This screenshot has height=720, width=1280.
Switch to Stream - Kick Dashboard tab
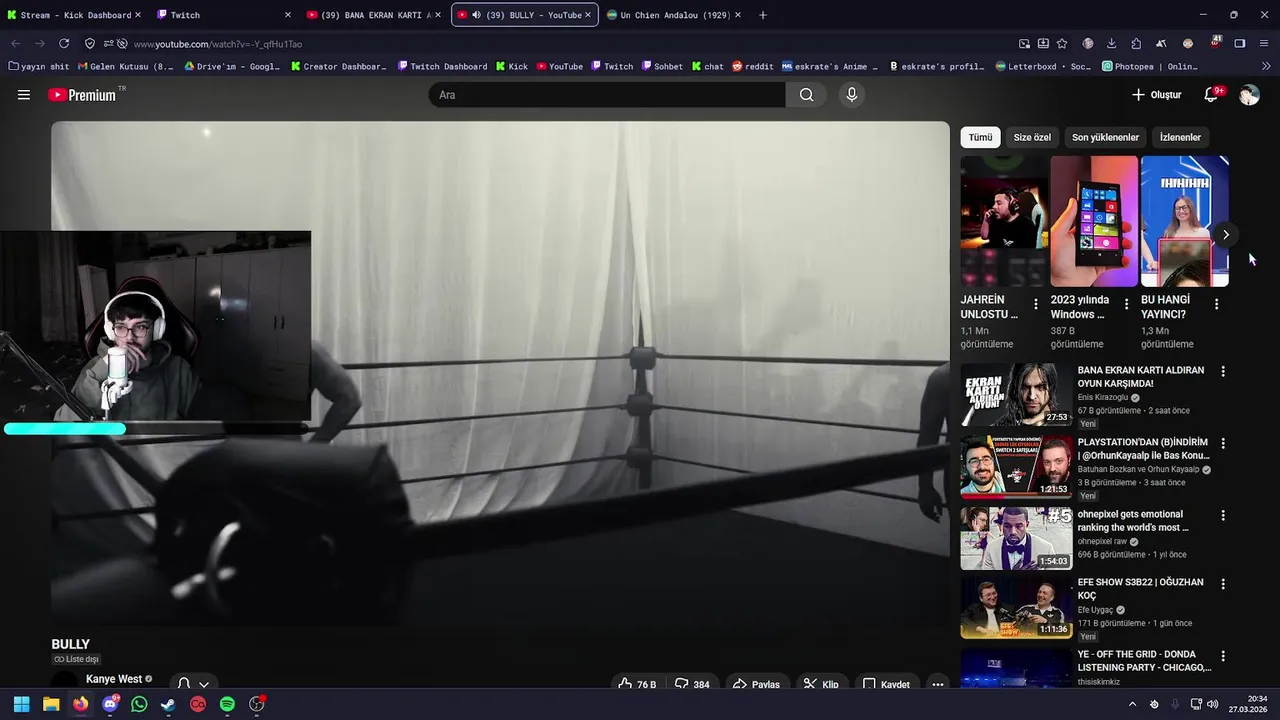click(x=73, y=15)
